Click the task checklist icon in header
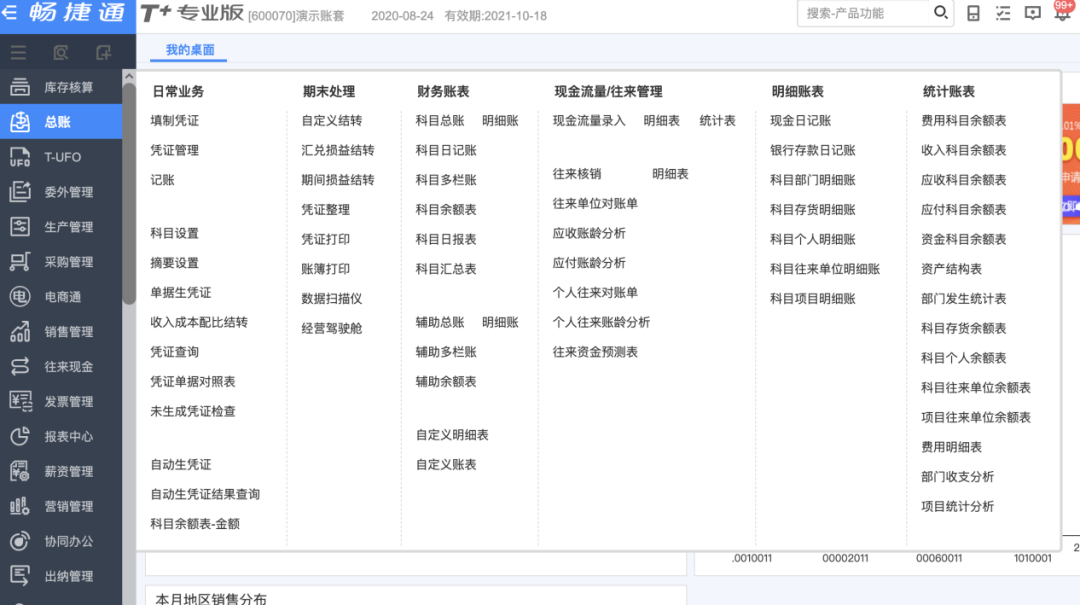This screenshot has width=1080, height=605. [x=1003, y=13]
